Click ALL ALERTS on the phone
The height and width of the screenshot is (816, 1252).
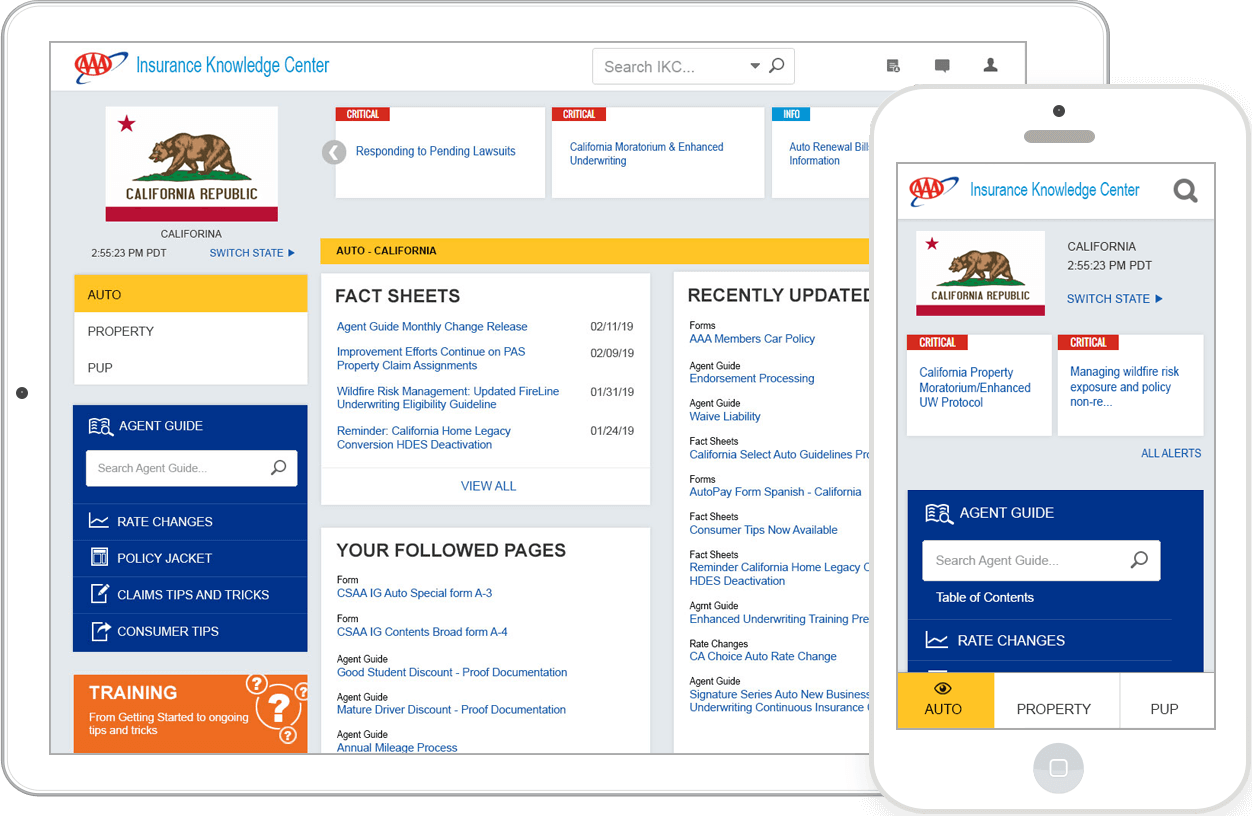tap(1171, 454)
